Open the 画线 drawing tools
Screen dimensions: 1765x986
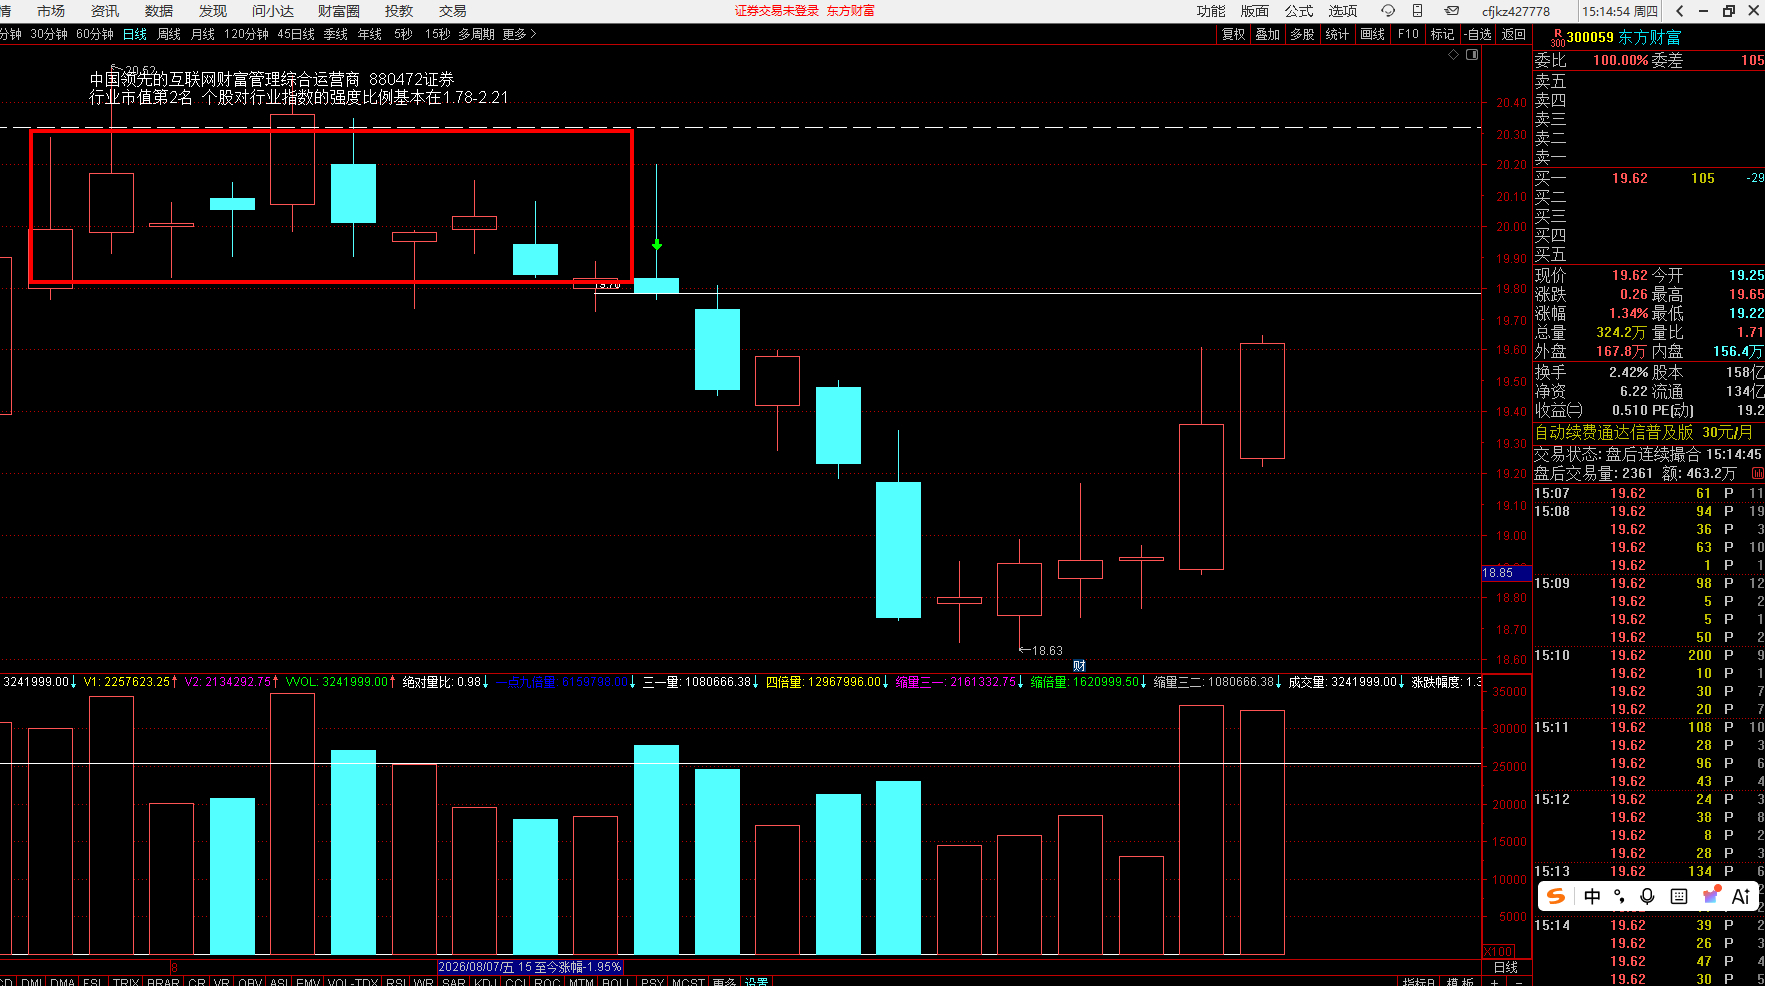(x=1373, y=34)
